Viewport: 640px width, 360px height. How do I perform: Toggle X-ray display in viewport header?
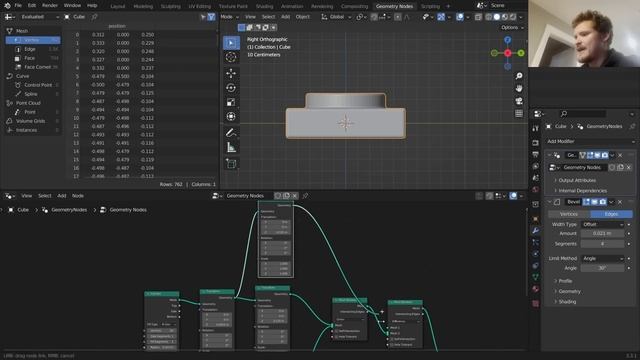[x=478, y=17]
